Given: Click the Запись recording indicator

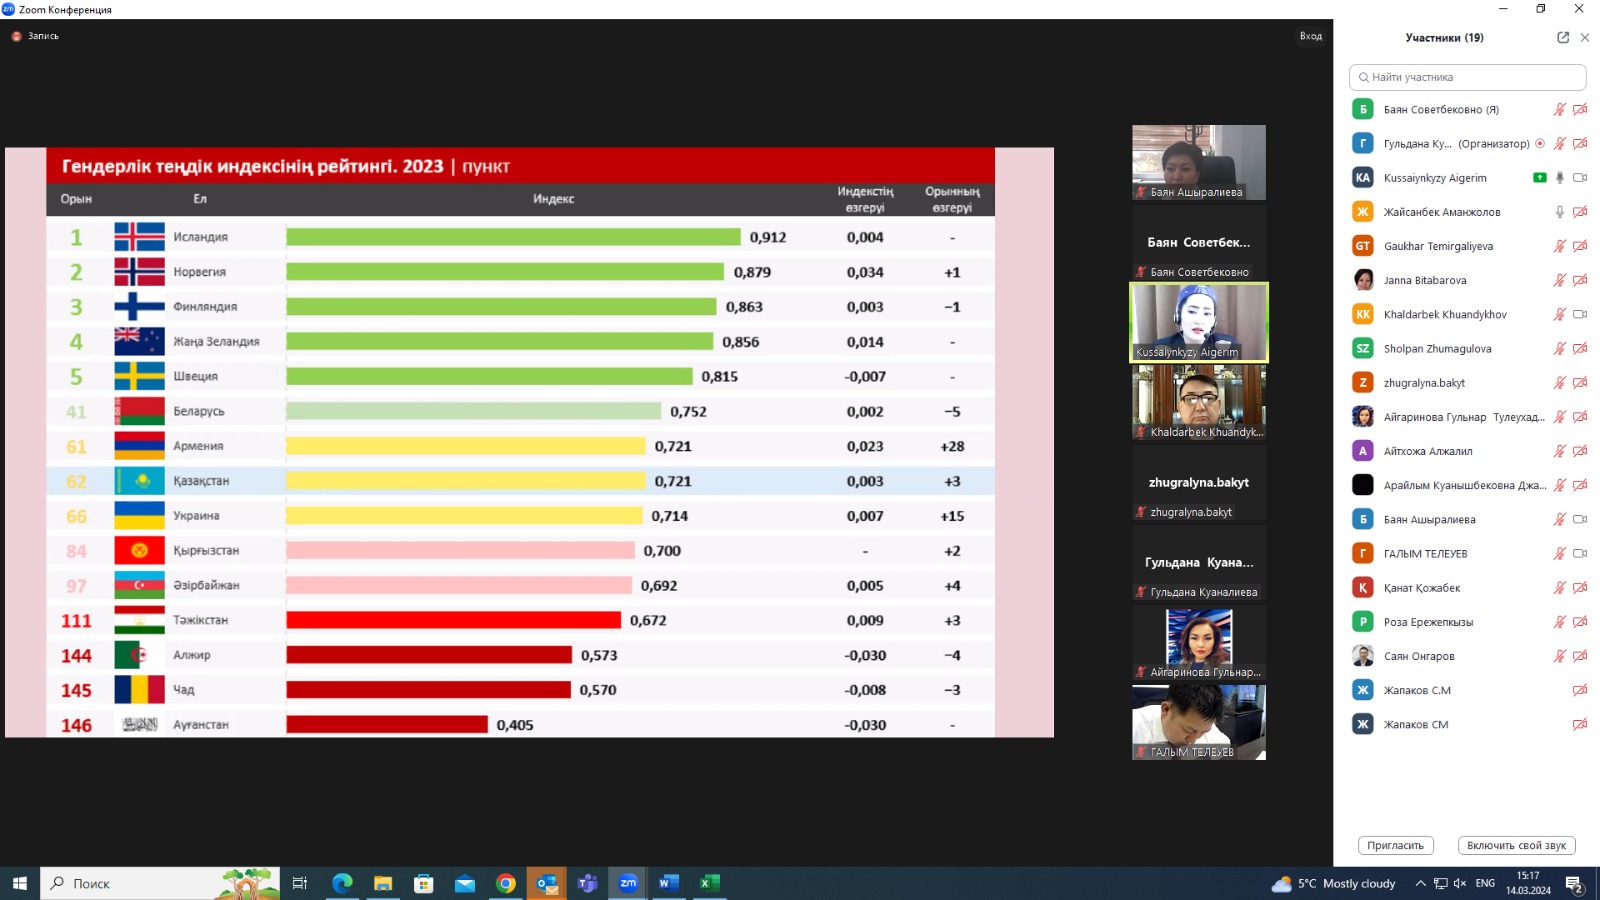Looking at the screenshot, I should point(35,36).
